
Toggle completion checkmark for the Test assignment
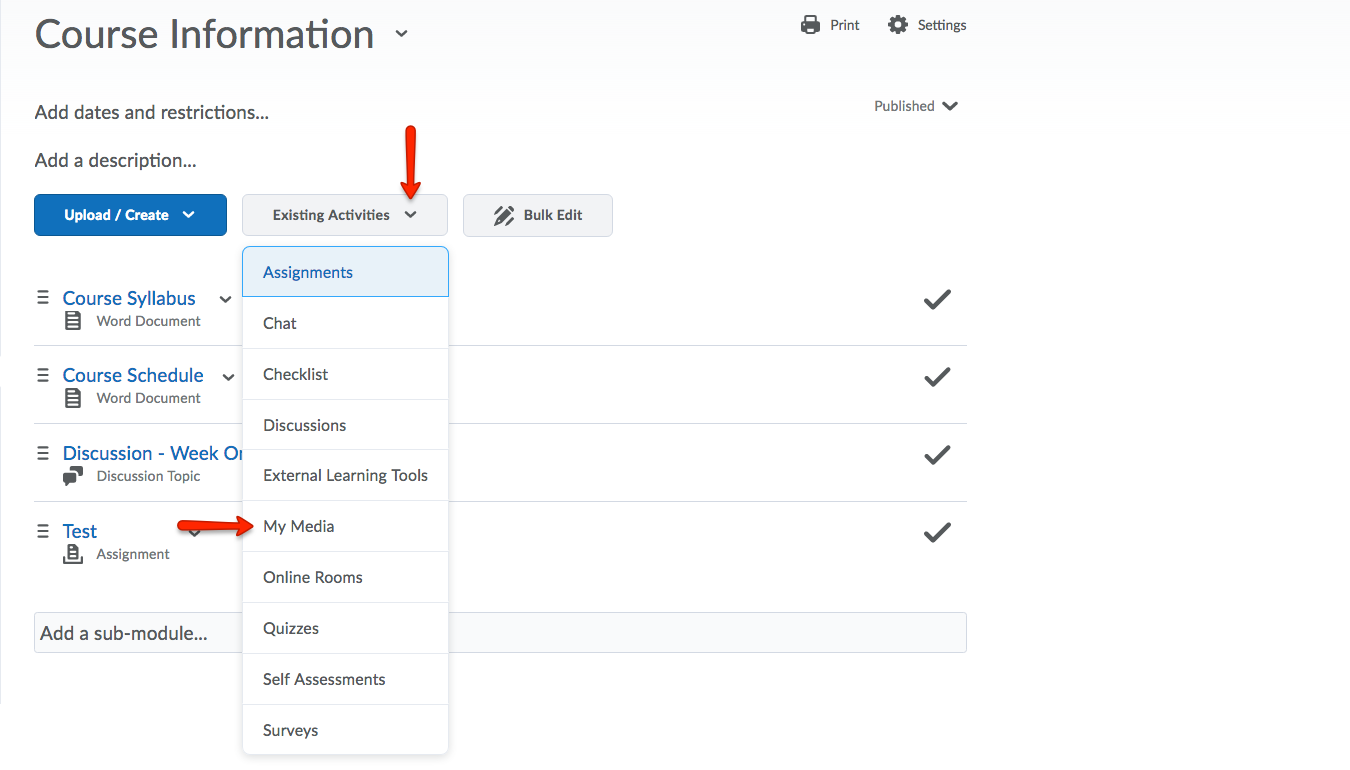click(x=936, y=533)
